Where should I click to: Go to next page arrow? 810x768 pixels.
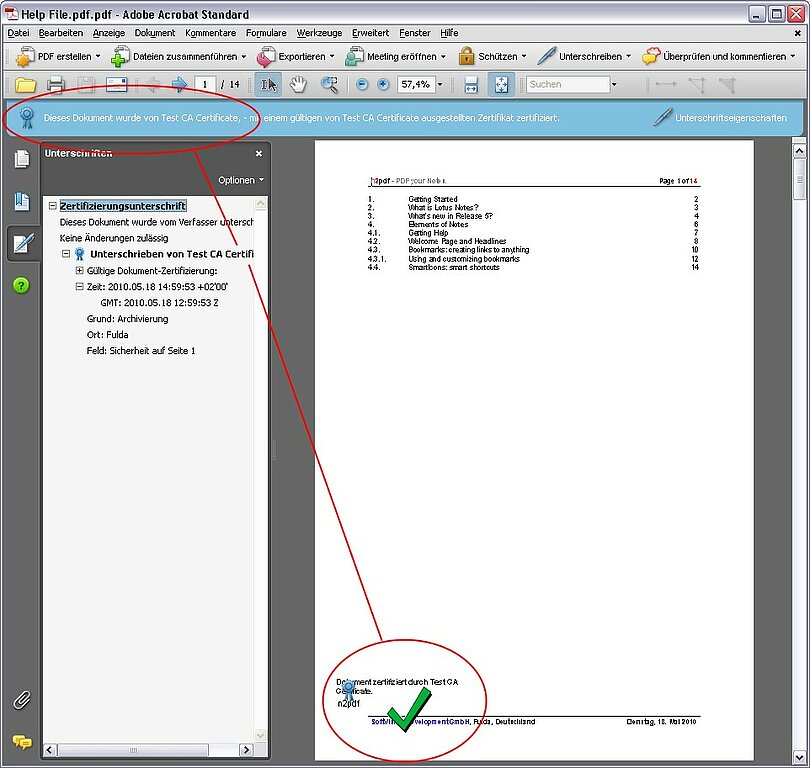[x=179, y=85]
